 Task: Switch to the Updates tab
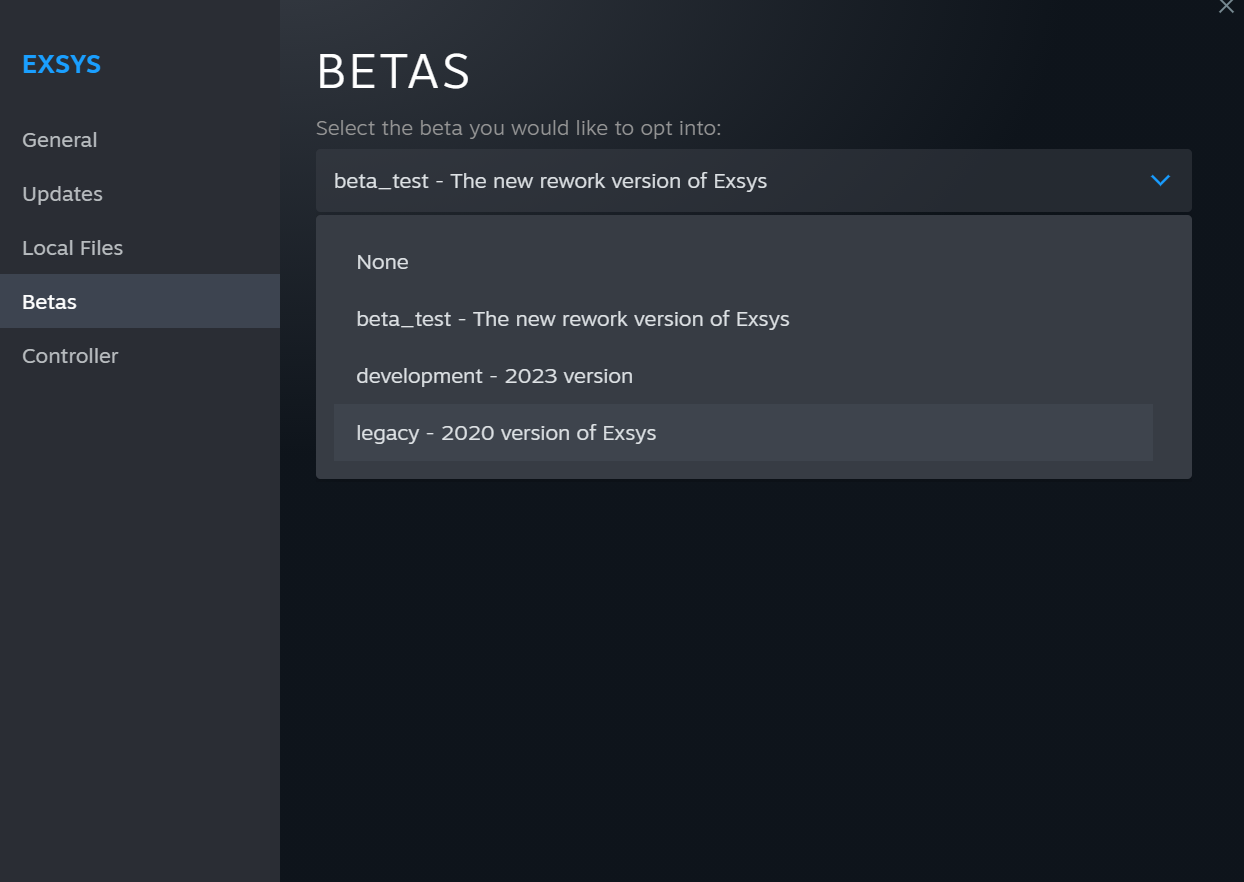pos(140,194)
